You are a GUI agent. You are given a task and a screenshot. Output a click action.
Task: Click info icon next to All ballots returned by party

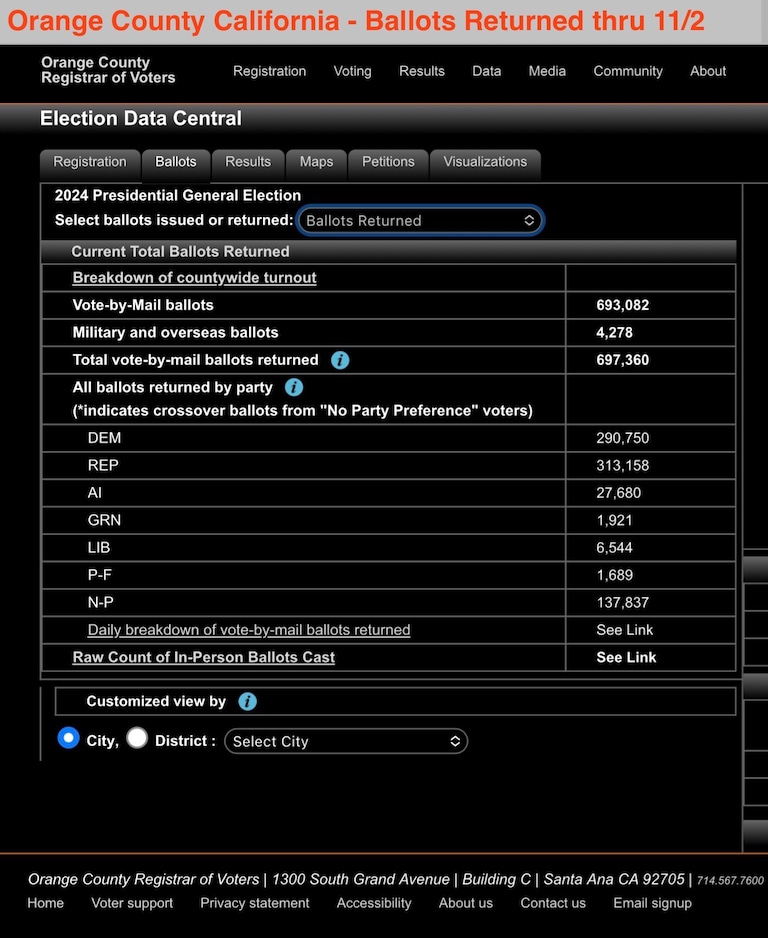294,387
